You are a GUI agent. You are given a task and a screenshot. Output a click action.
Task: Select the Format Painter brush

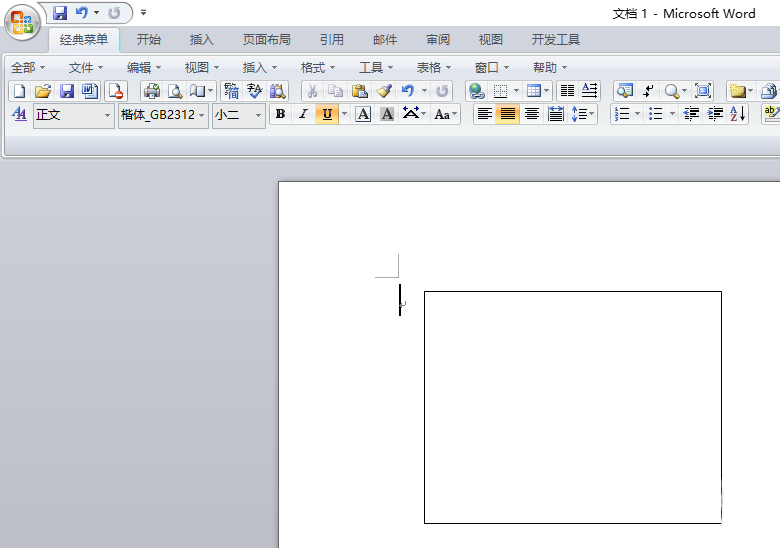pyautogui.click(x=384, y=91)
